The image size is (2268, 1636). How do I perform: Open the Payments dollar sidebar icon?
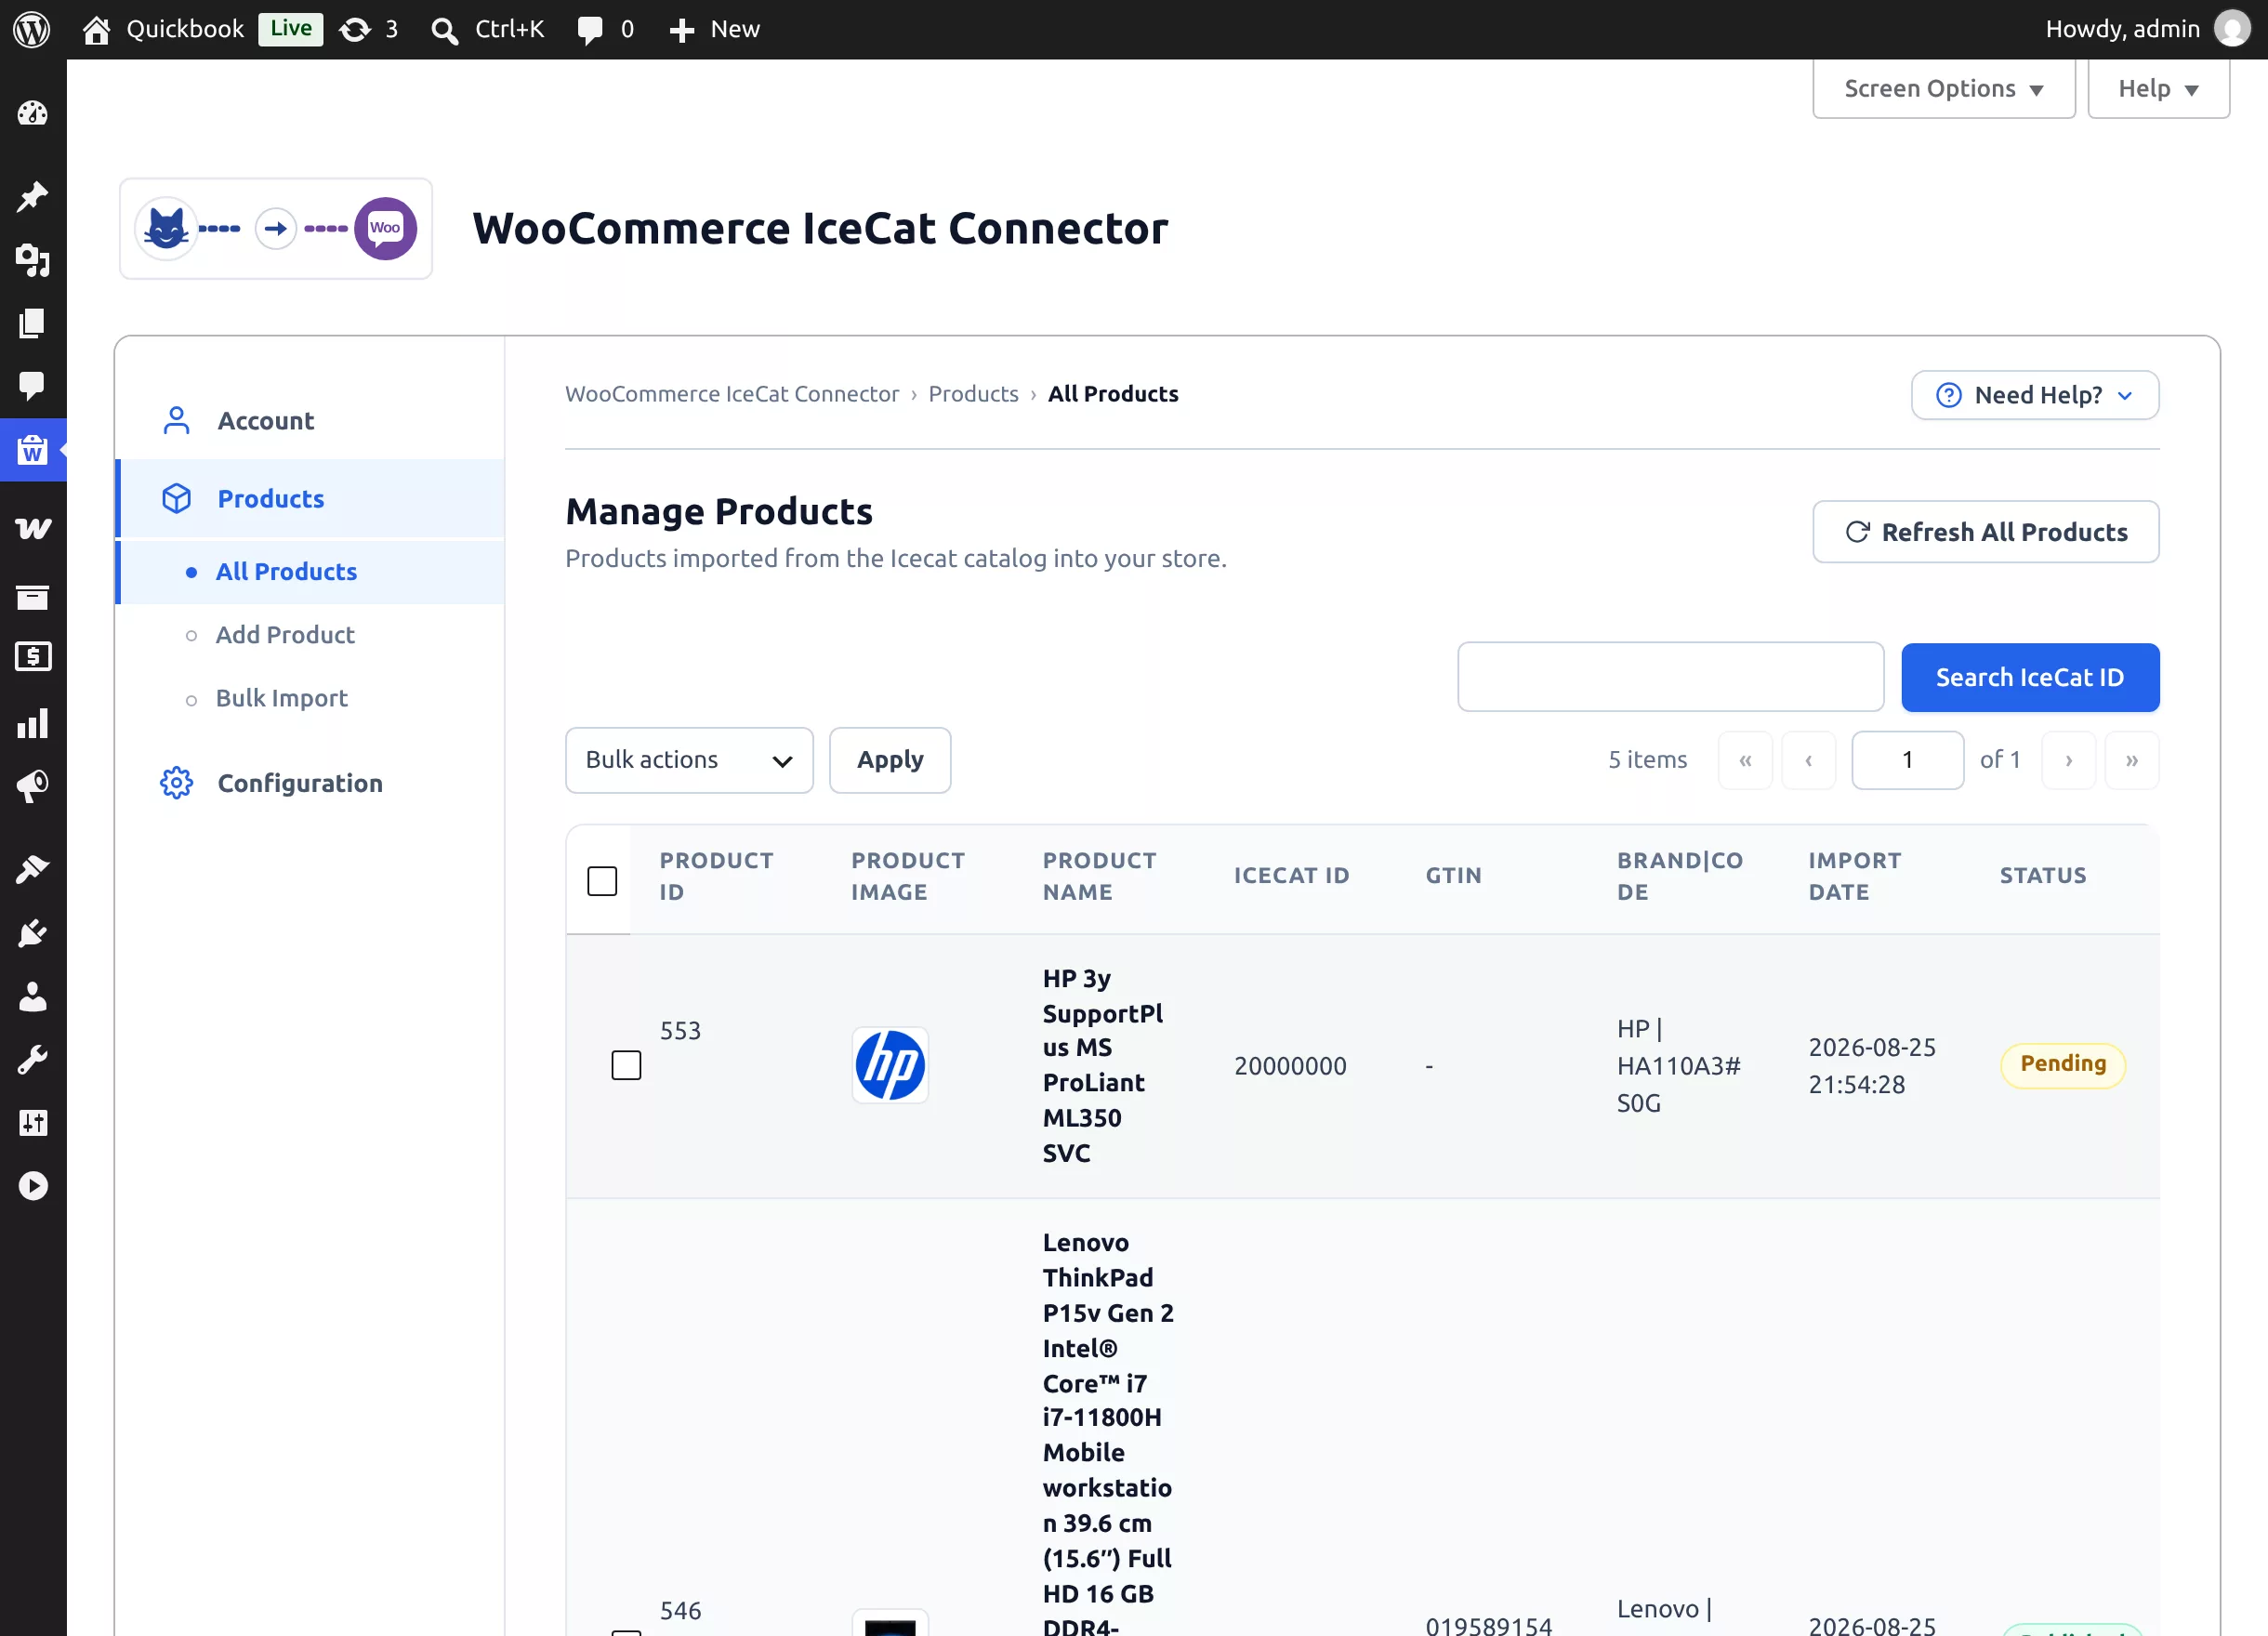32,657
